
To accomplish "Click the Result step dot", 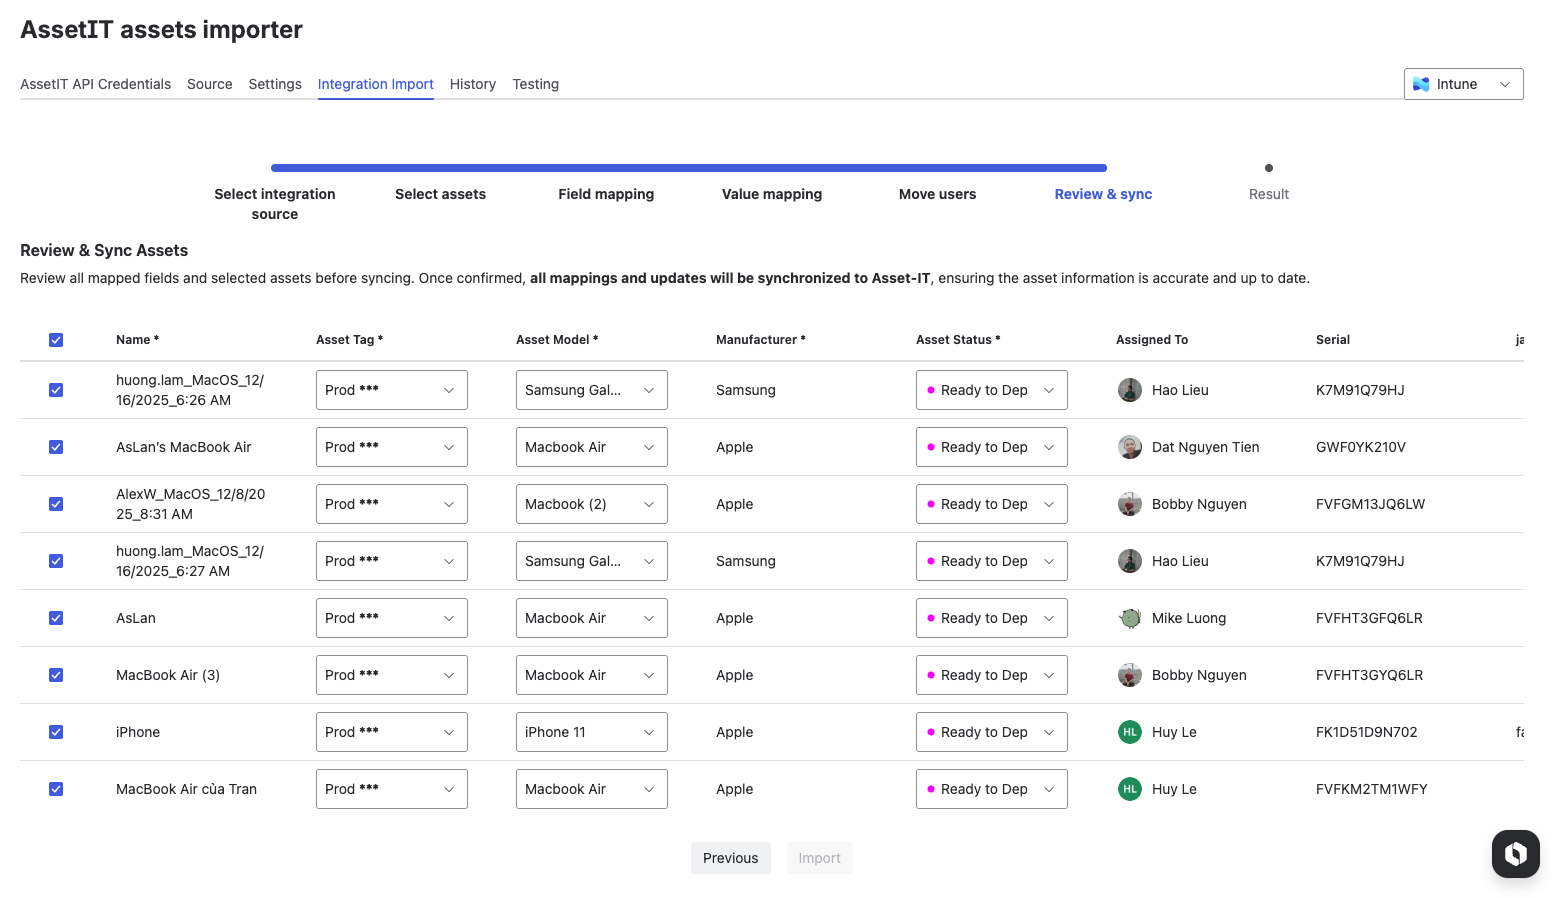I will click(x=1269, y=168).
